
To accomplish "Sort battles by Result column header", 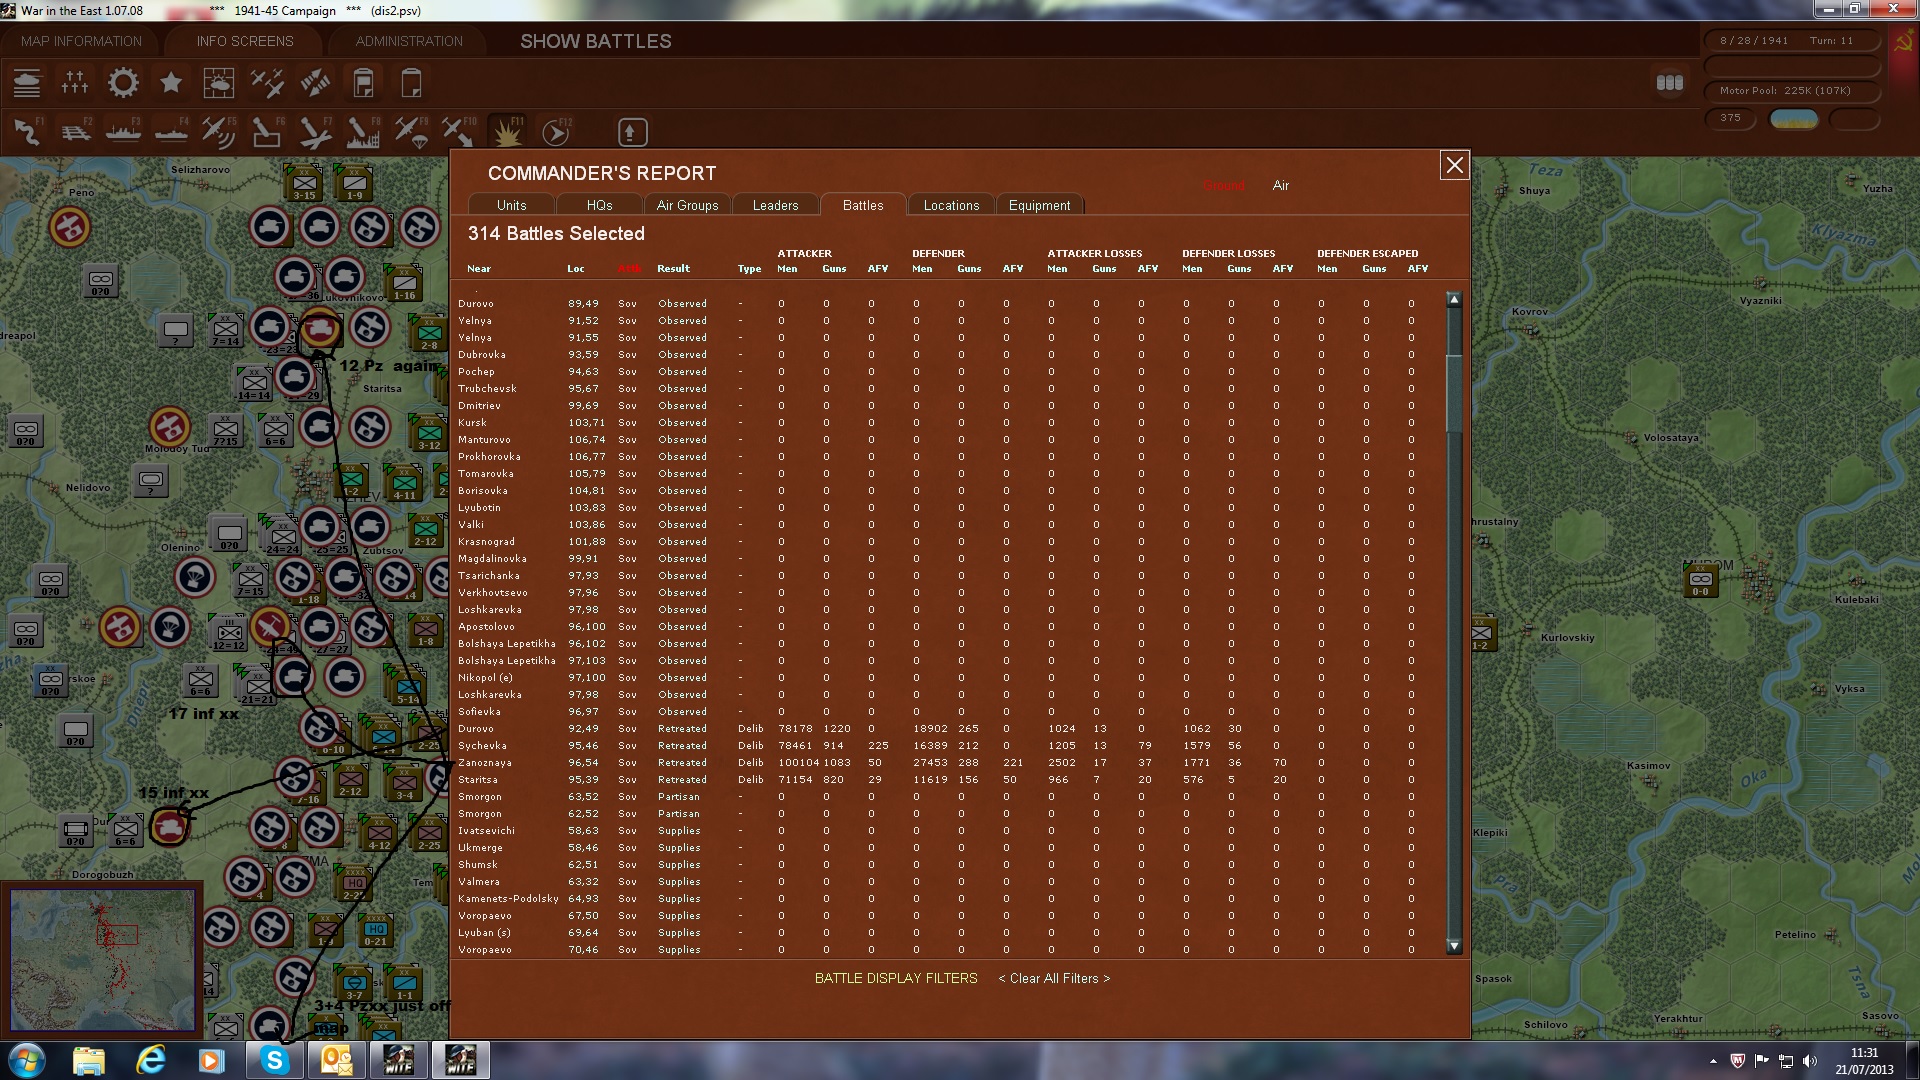I will [x=673, y=268].
